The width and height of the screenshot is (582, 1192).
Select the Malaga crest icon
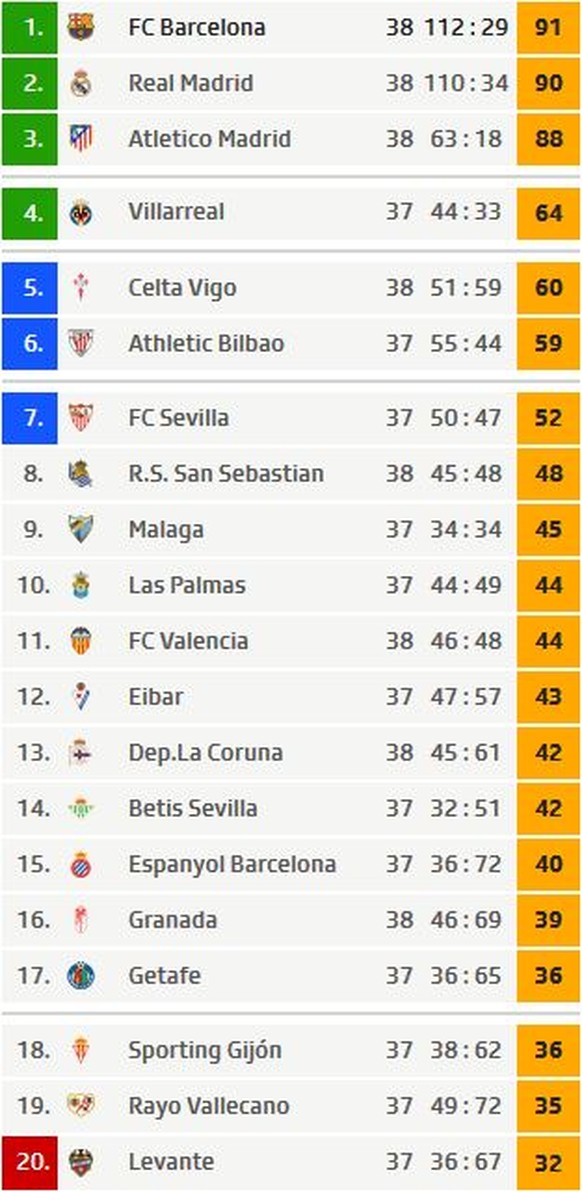pos(81,529)
